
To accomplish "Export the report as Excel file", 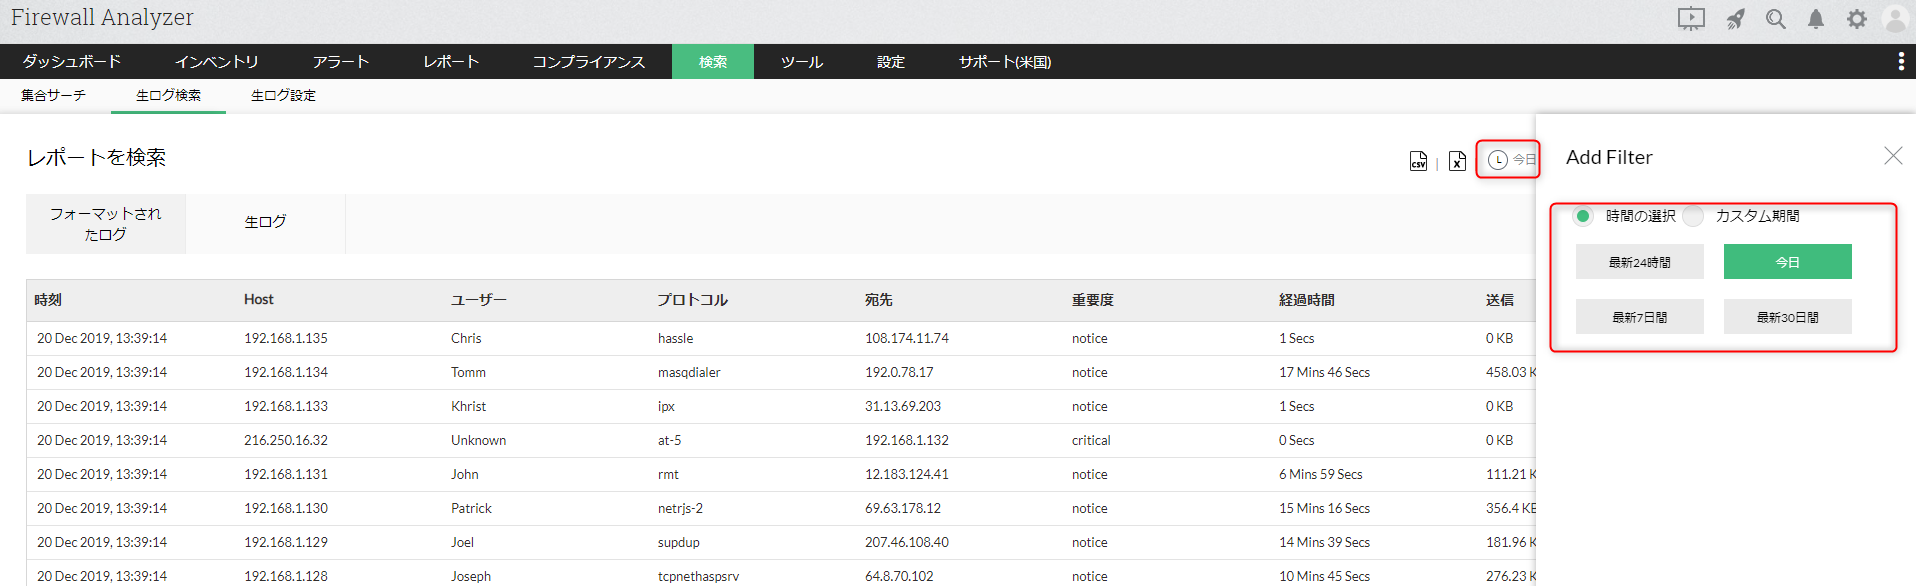I will click(x=1457, y=161).
